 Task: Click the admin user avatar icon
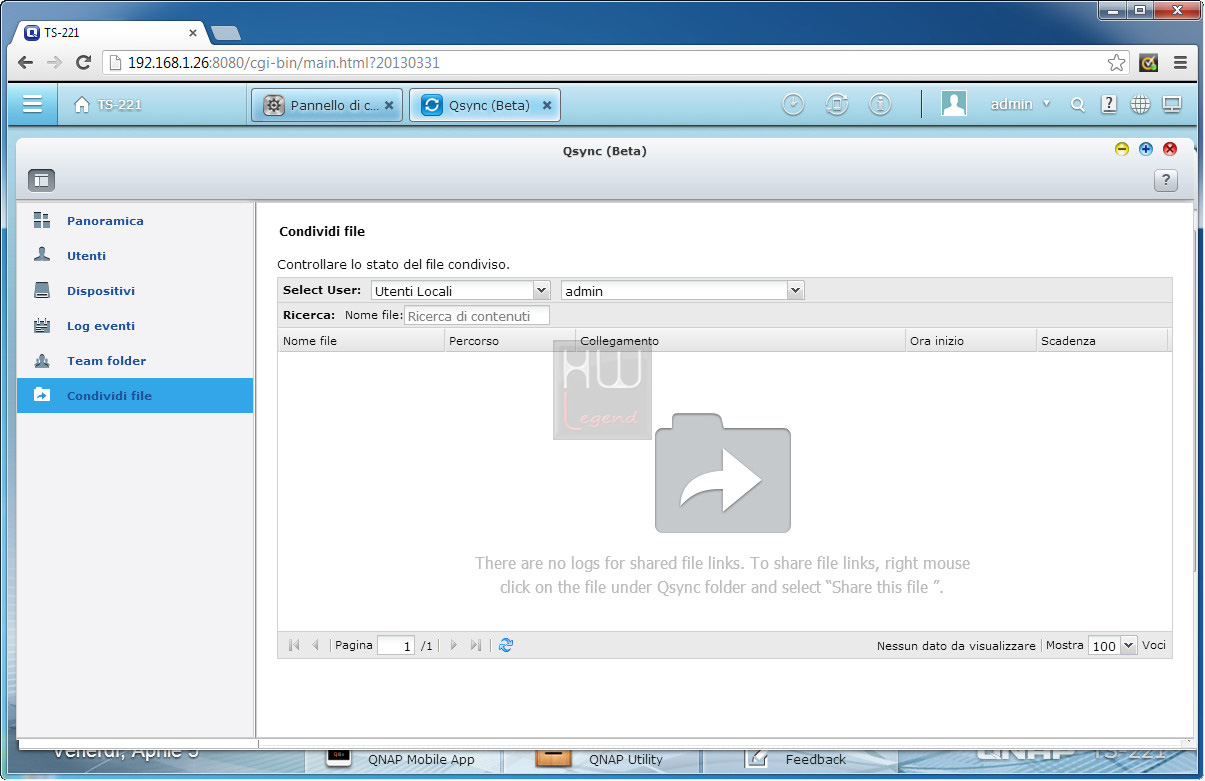(x=954, y=104)
